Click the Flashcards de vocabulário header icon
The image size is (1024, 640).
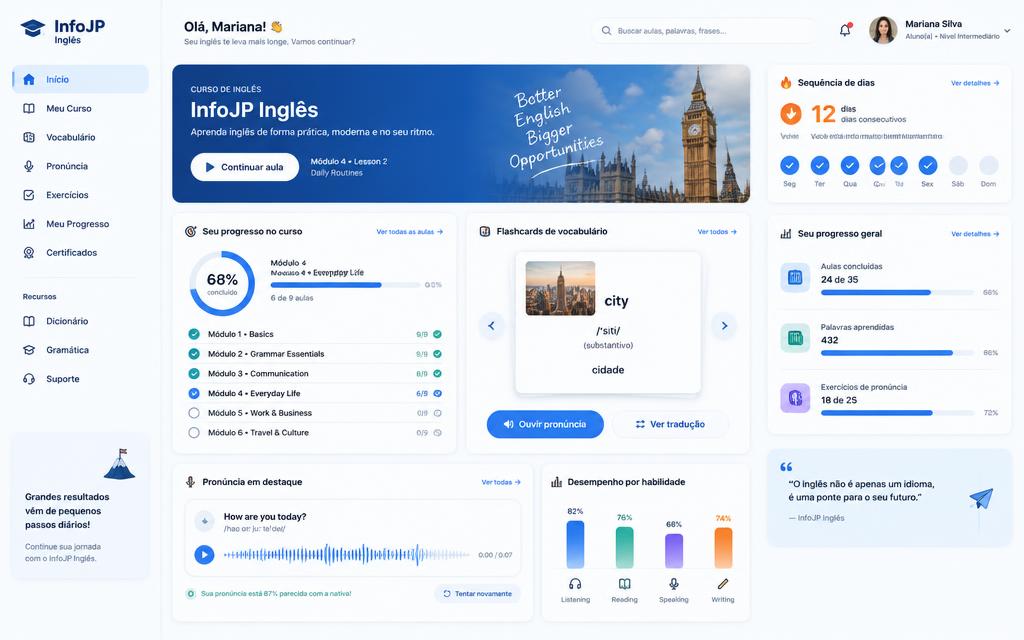point(485,231)
